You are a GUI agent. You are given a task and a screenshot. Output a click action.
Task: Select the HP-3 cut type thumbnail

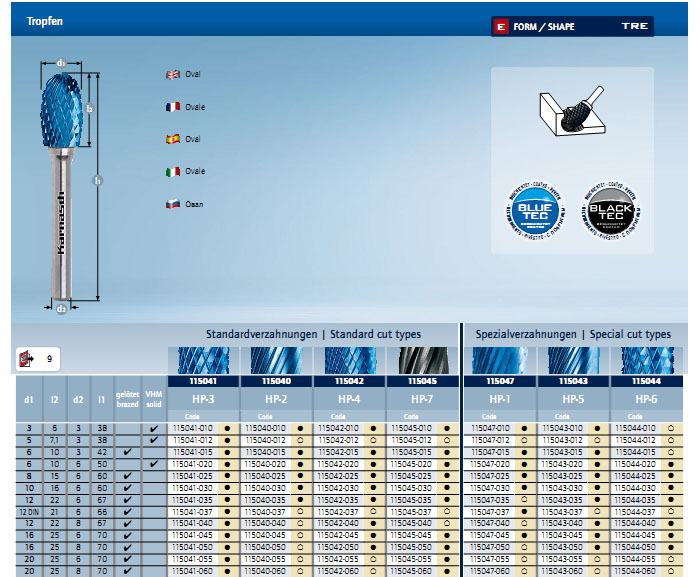(204, 360)
